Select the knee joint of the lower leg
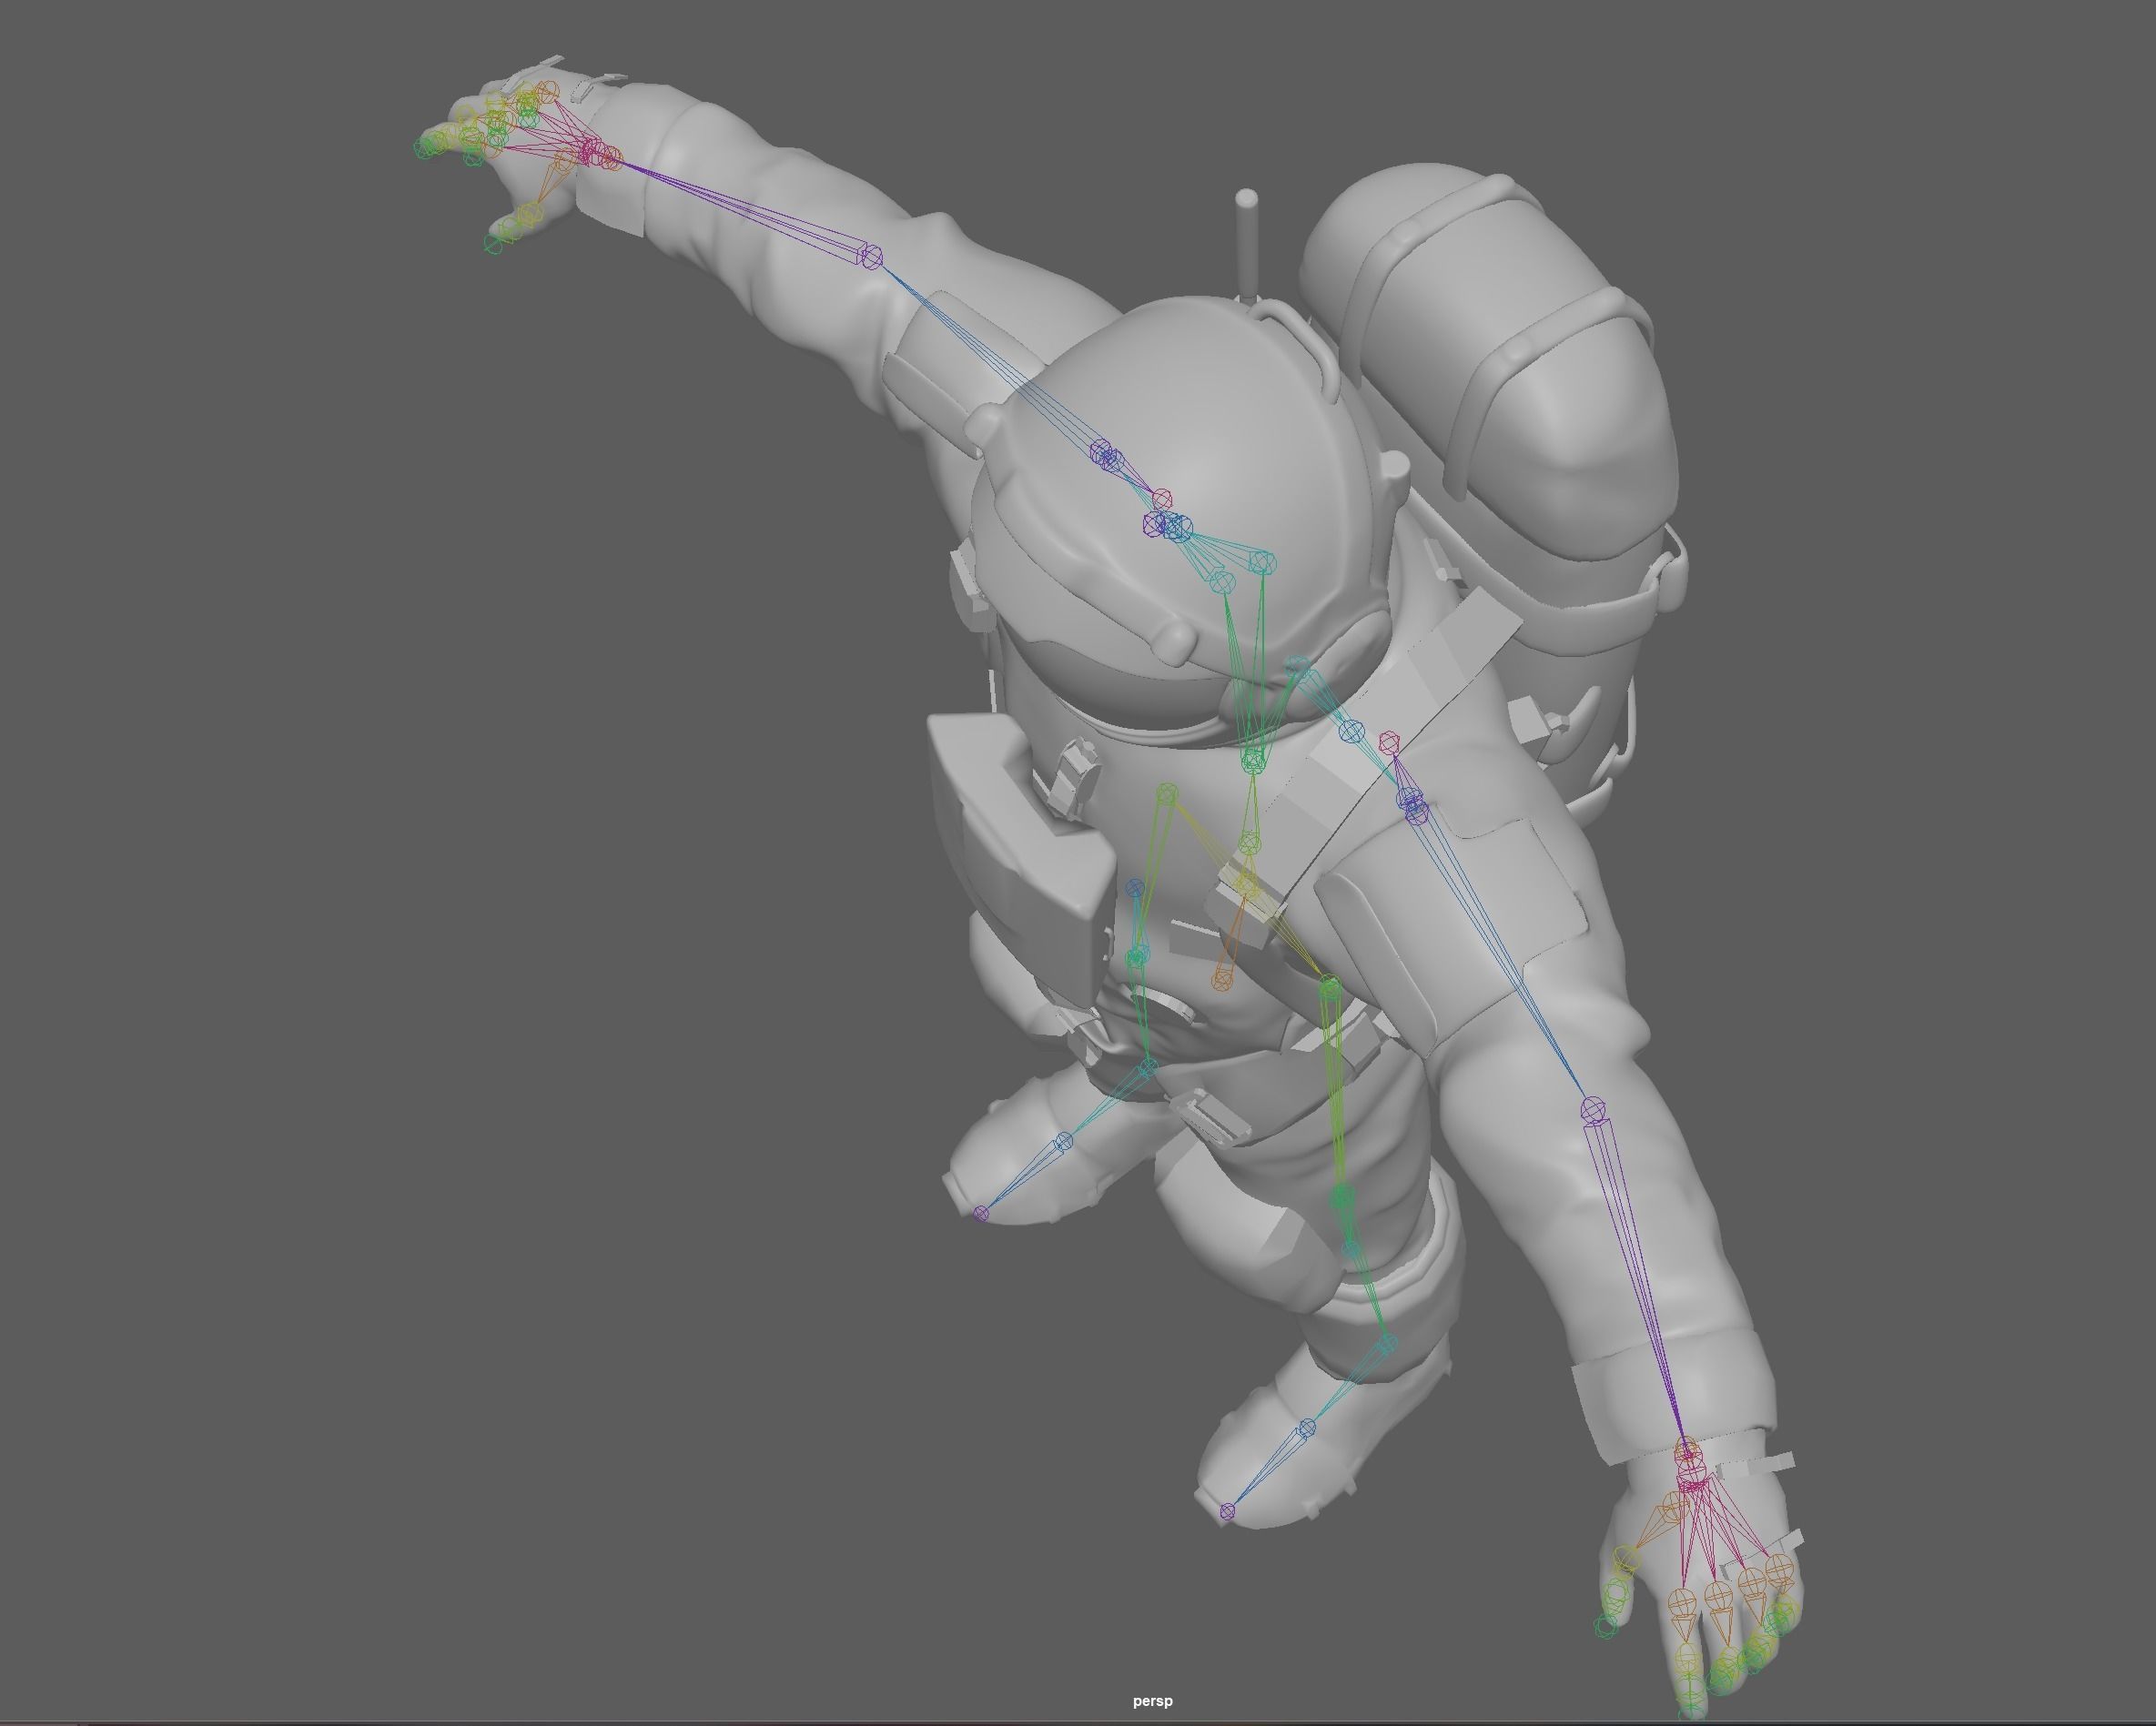 point(1343,1197)
